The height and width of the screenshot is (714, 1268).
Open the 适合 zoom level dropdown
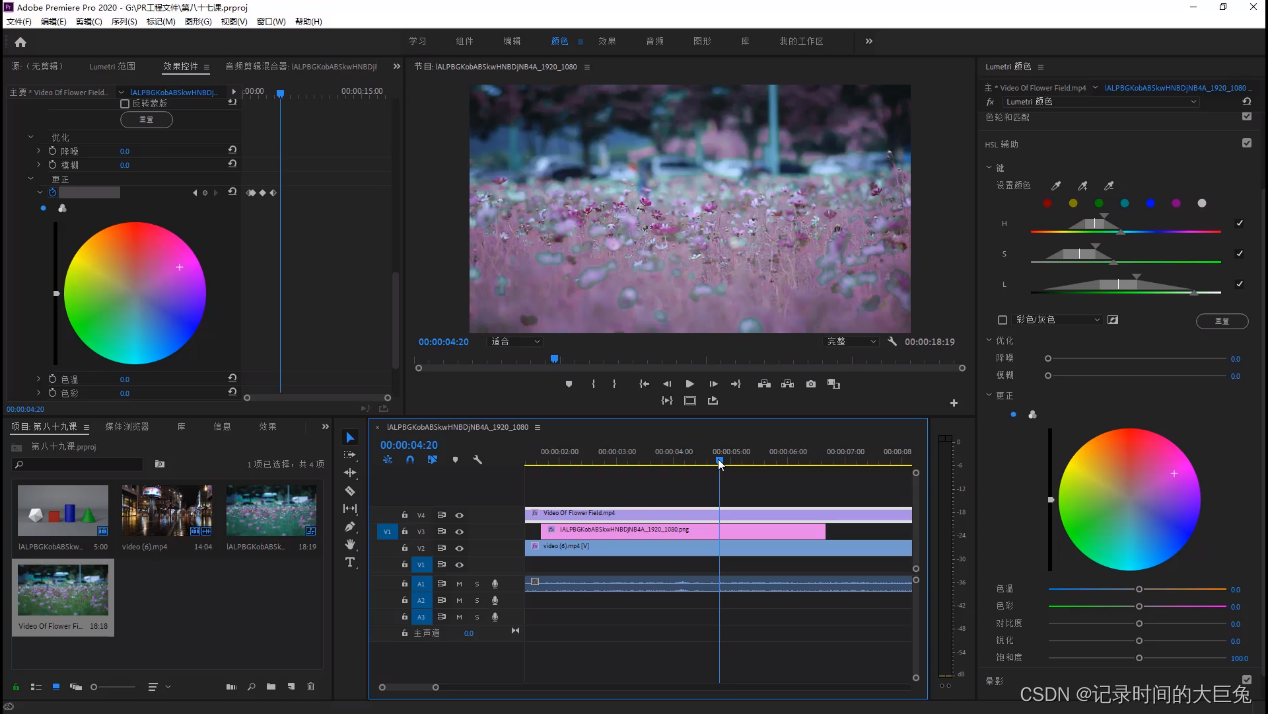tap(515, 342)
